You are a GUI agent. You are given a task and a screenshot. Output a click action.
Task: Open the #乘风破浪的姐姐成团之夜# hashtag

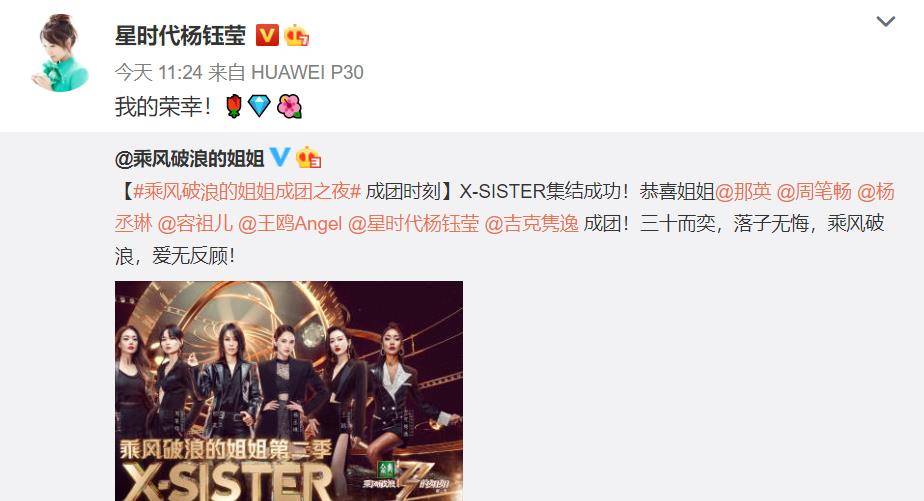click(247, 192)
